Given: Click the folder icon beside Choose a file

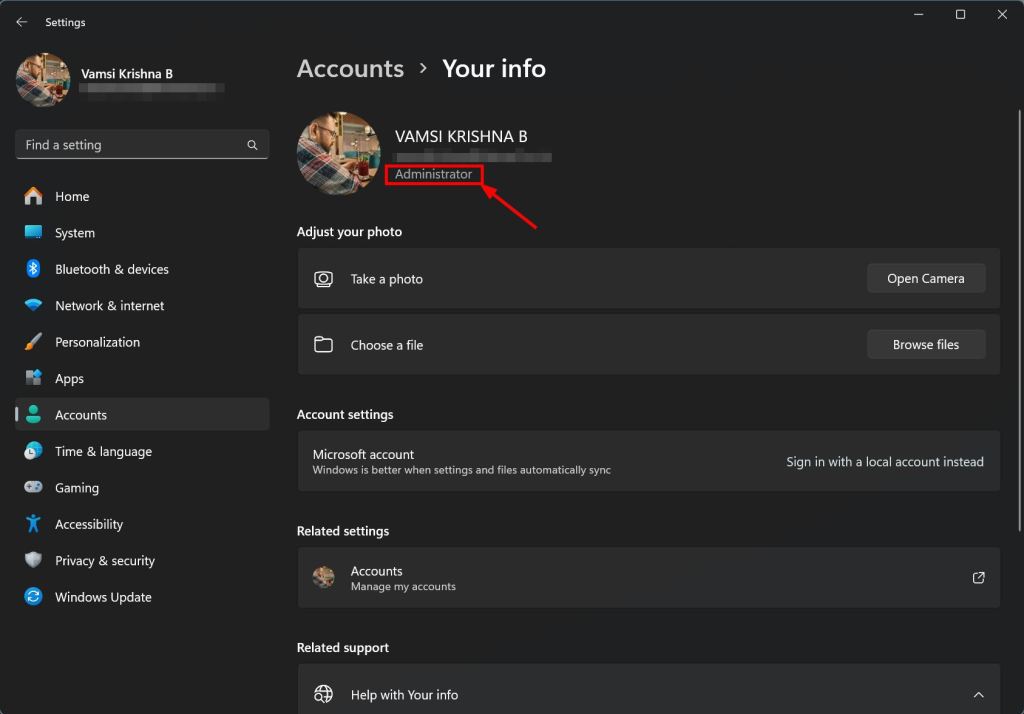Looking at the screenshot, I should click(323, 344).
